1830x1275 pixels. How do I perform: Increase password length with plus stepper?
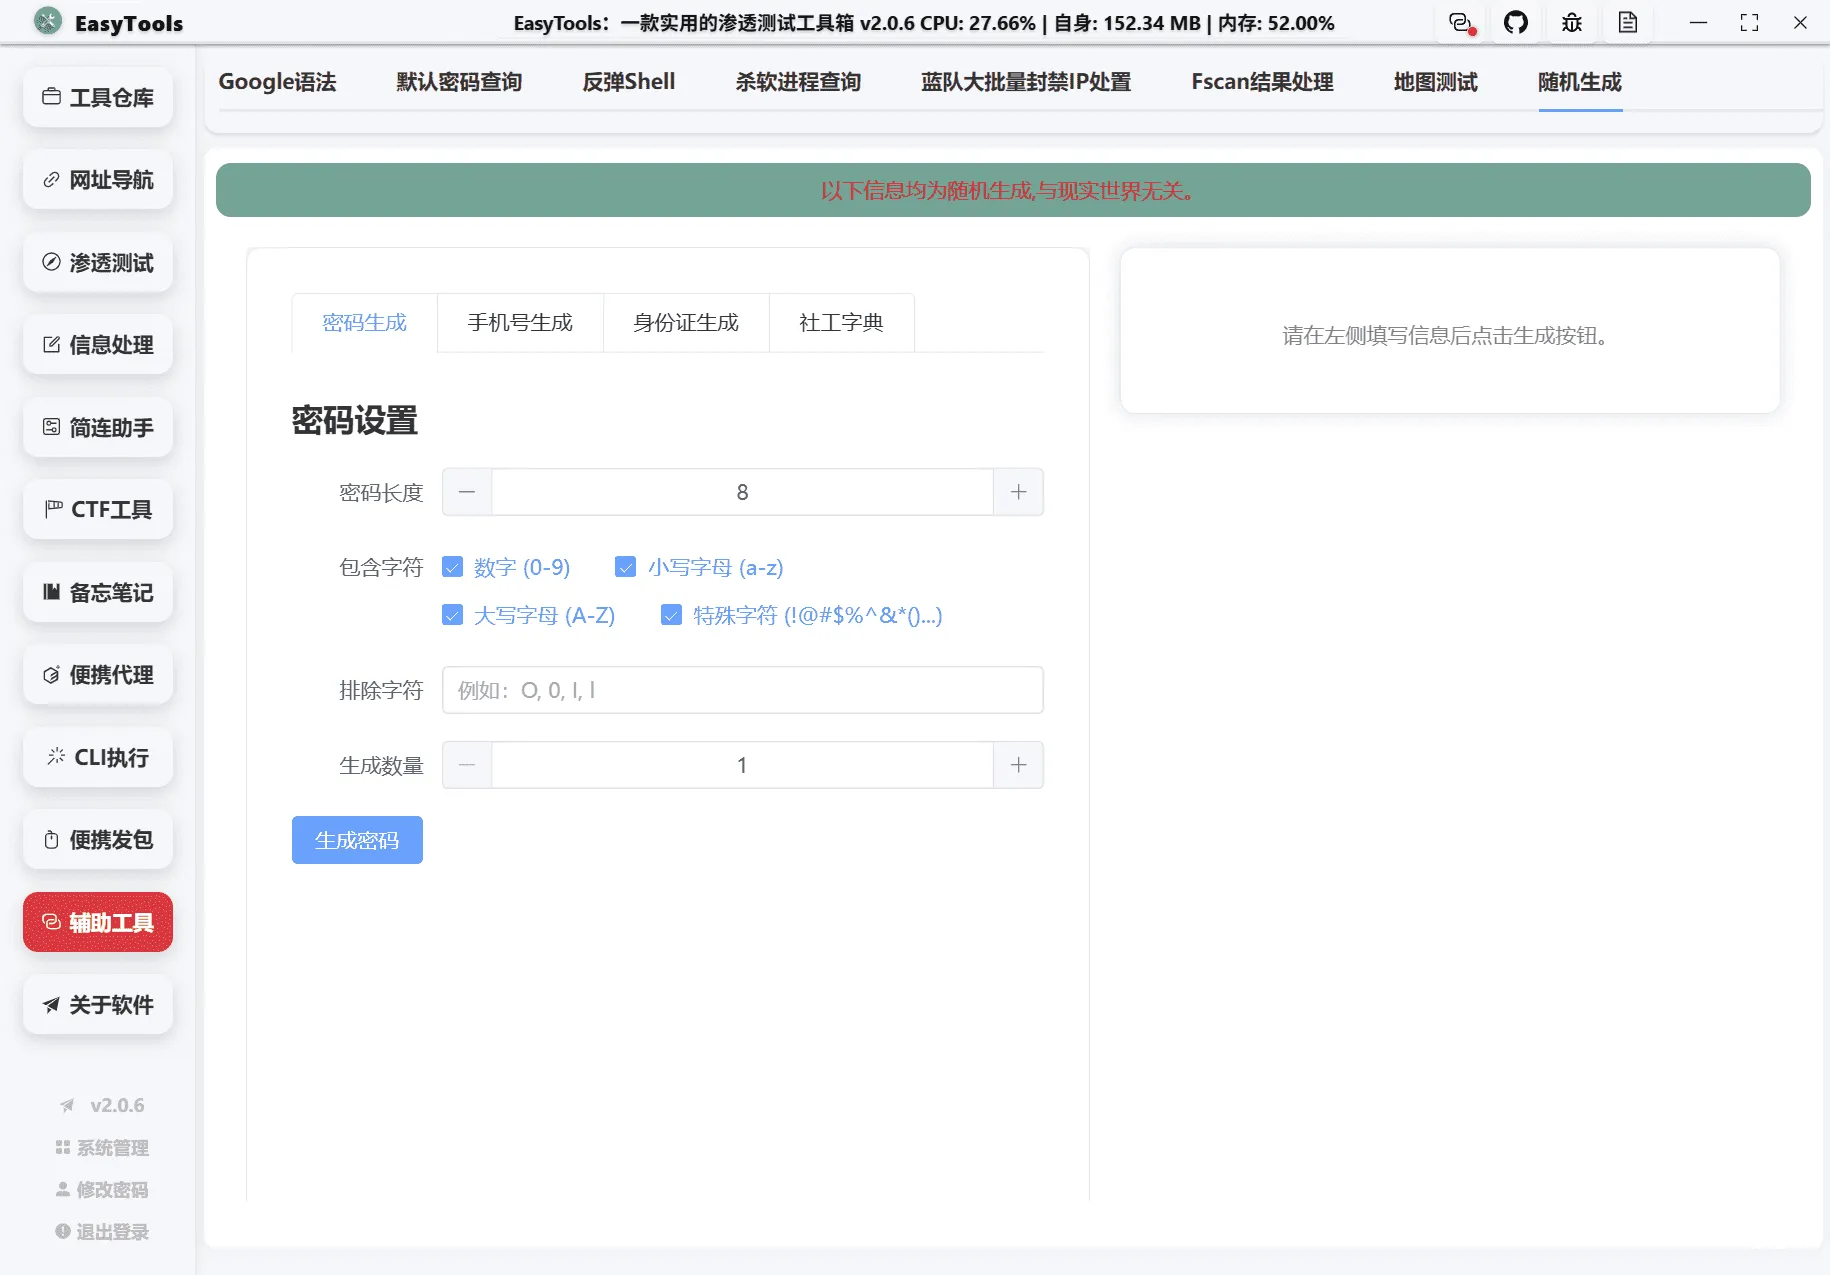click(1018, 491)
